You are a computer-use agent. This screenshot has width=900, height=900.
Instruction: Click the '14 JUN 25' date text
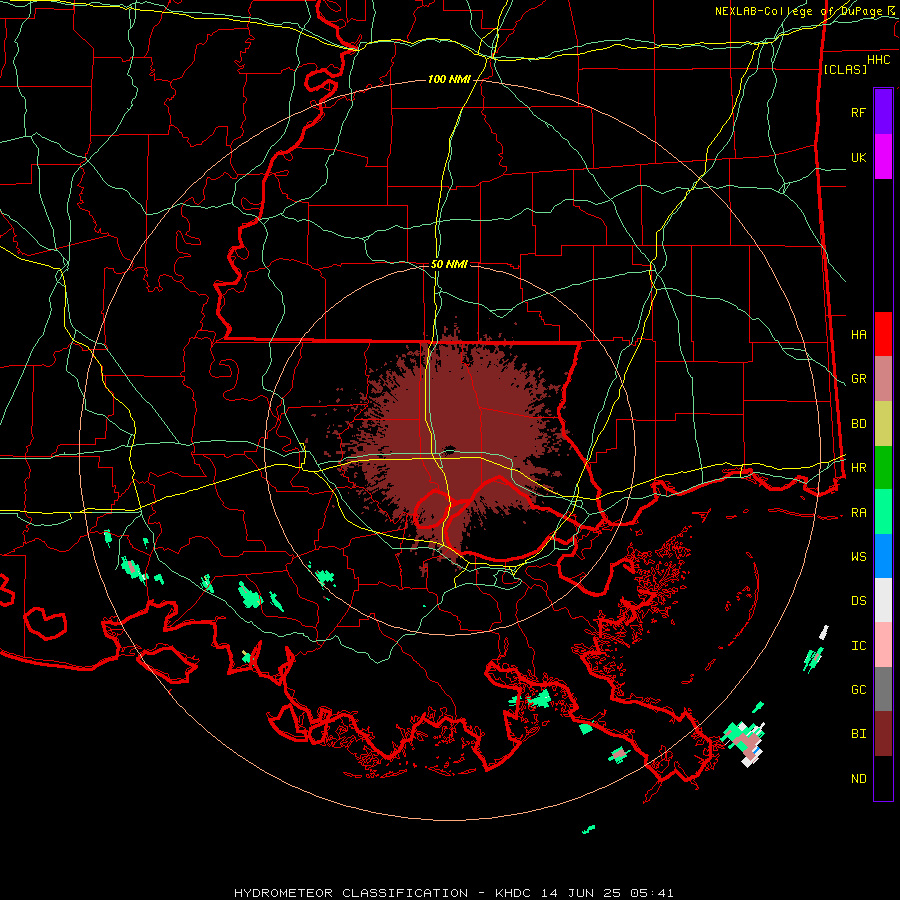[x=581, y=893]
